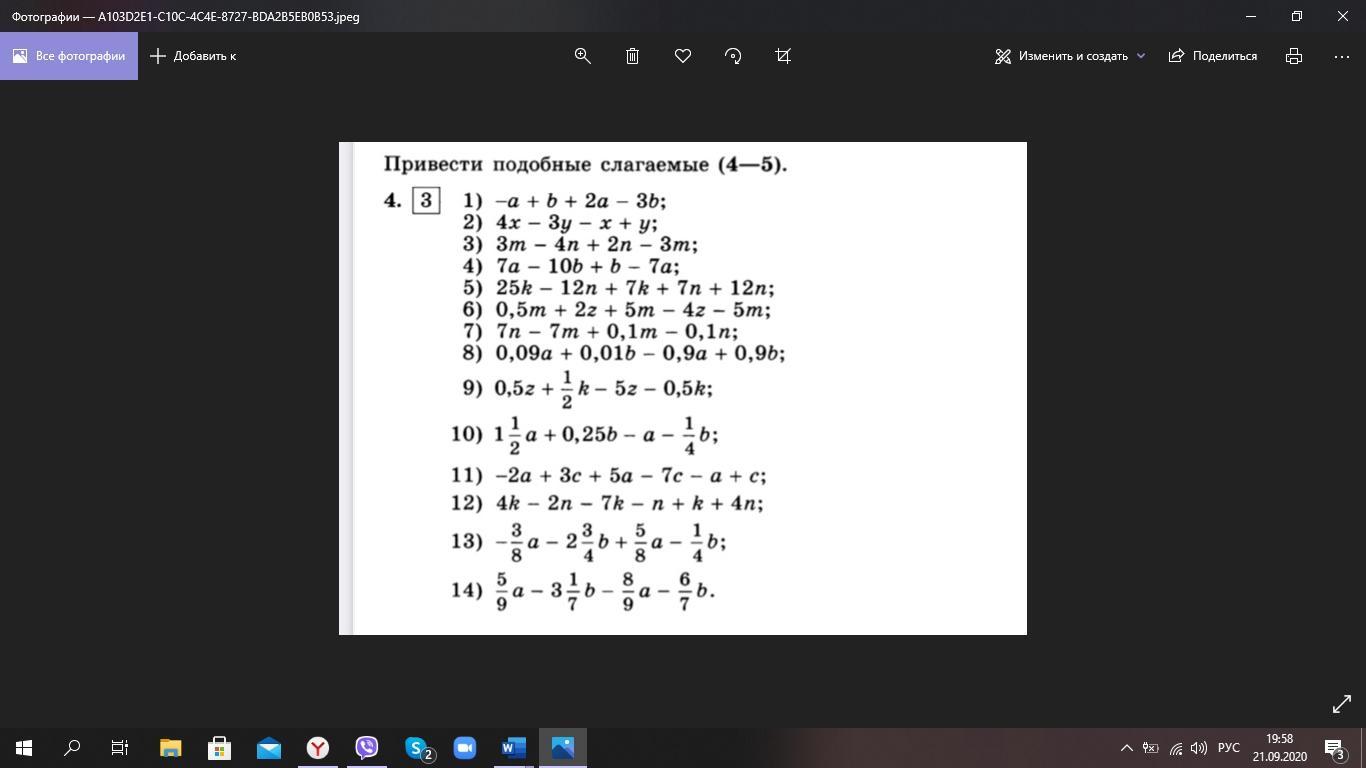The height and width of the screenshot is (768, 1366).
Task: Show hidden tray icons chevron
Action: coord(1126,748)
